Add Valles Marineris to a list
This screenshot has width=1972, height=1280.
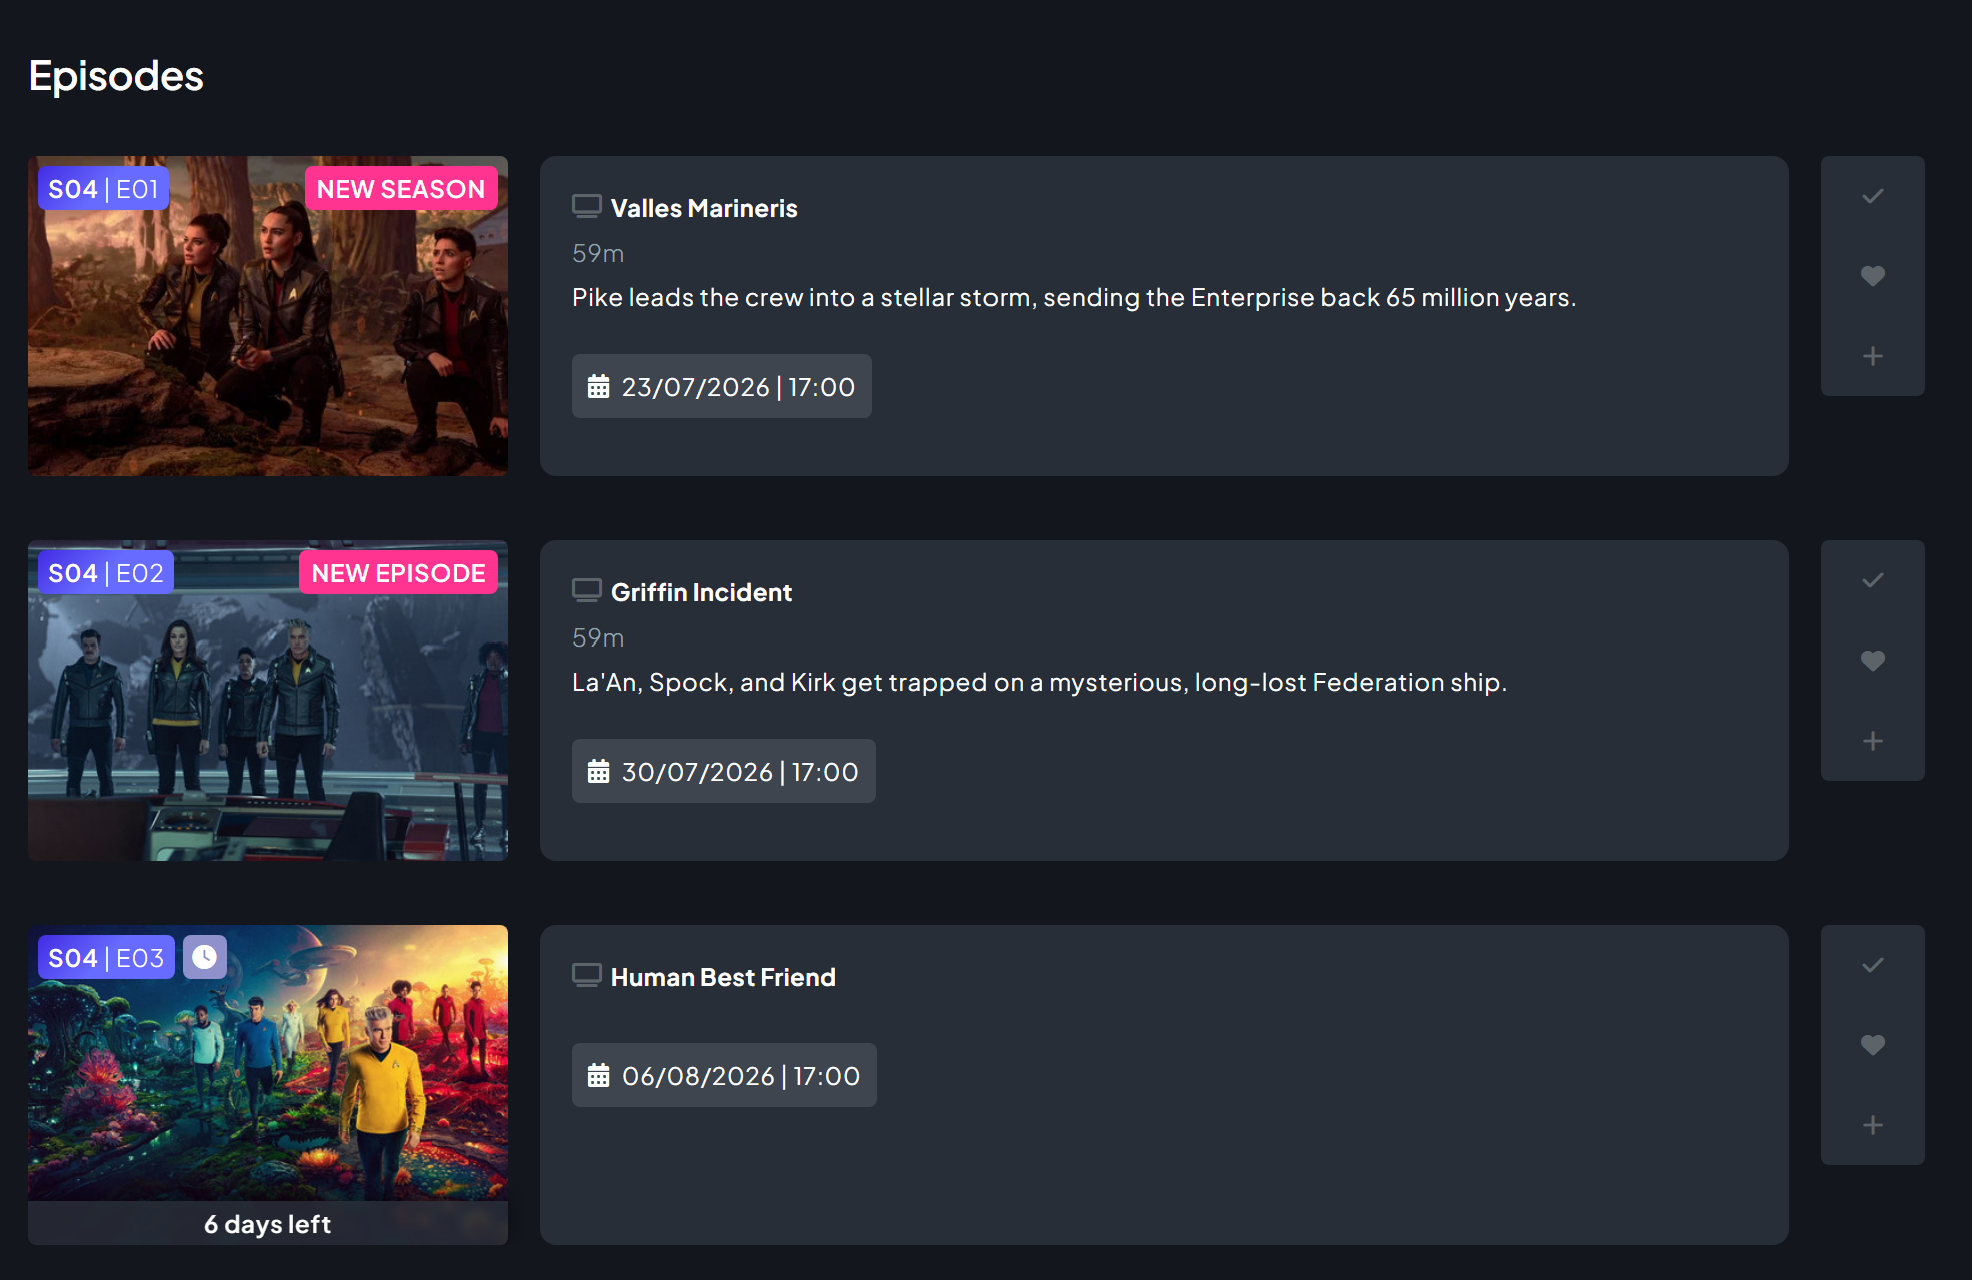click(1872, 356)
